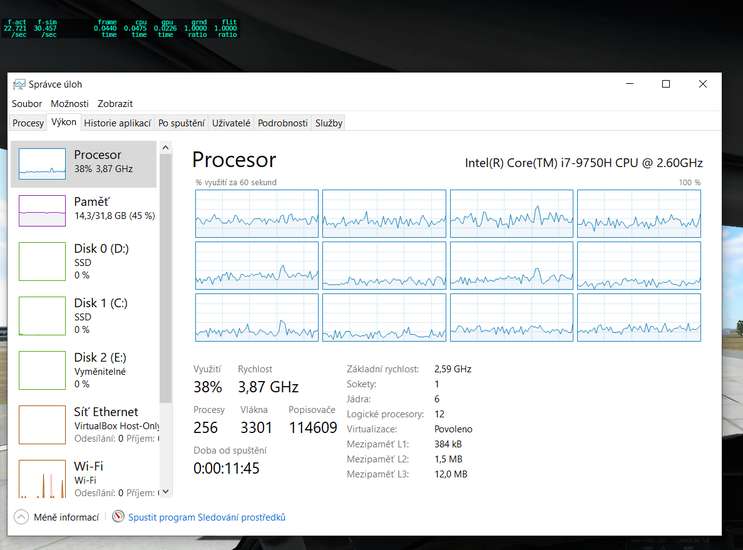Select Disk 0 (D:) graph icon
Image resolution: width=743 pixels, height=550 pixels.
point(42,263)
